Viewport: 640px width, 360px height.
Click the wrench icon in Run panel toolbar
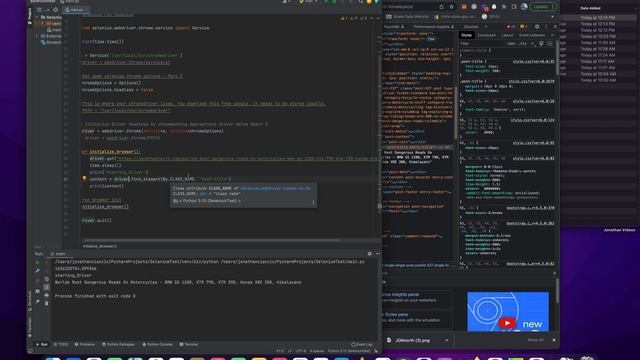pyautogui.click(x=38, y=271)
